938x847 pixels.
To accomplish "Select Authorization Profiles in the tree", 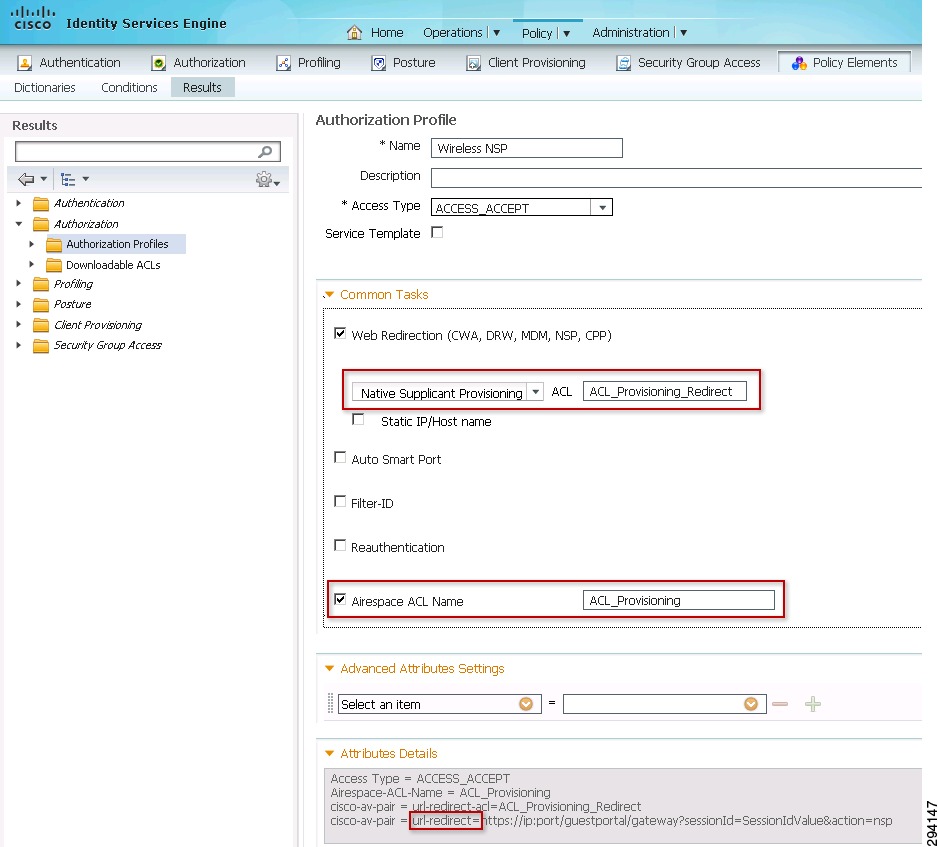I will (117, 244).
